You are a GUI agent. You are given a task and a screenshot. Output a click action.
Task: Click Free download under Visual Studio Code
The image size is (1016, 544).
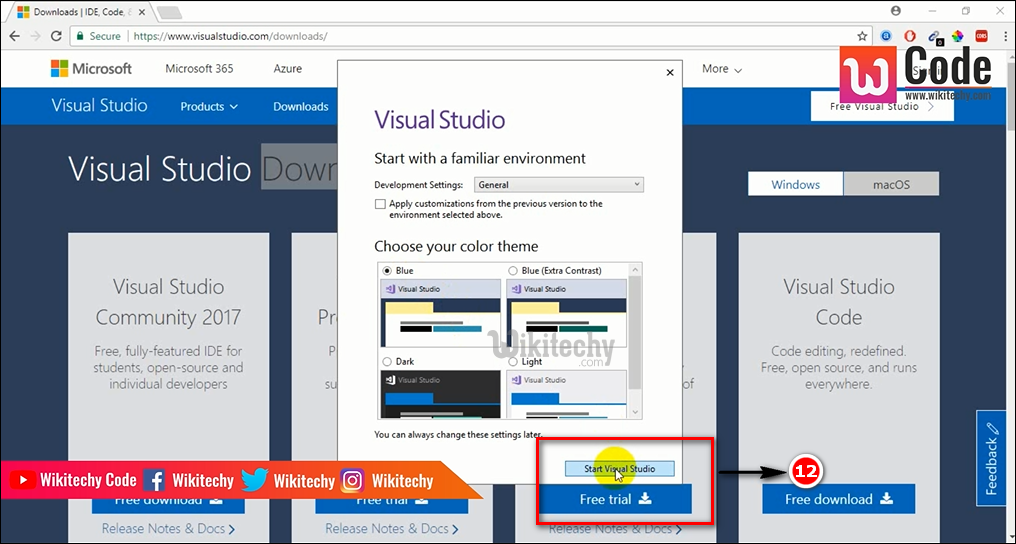tap(838, 499)
